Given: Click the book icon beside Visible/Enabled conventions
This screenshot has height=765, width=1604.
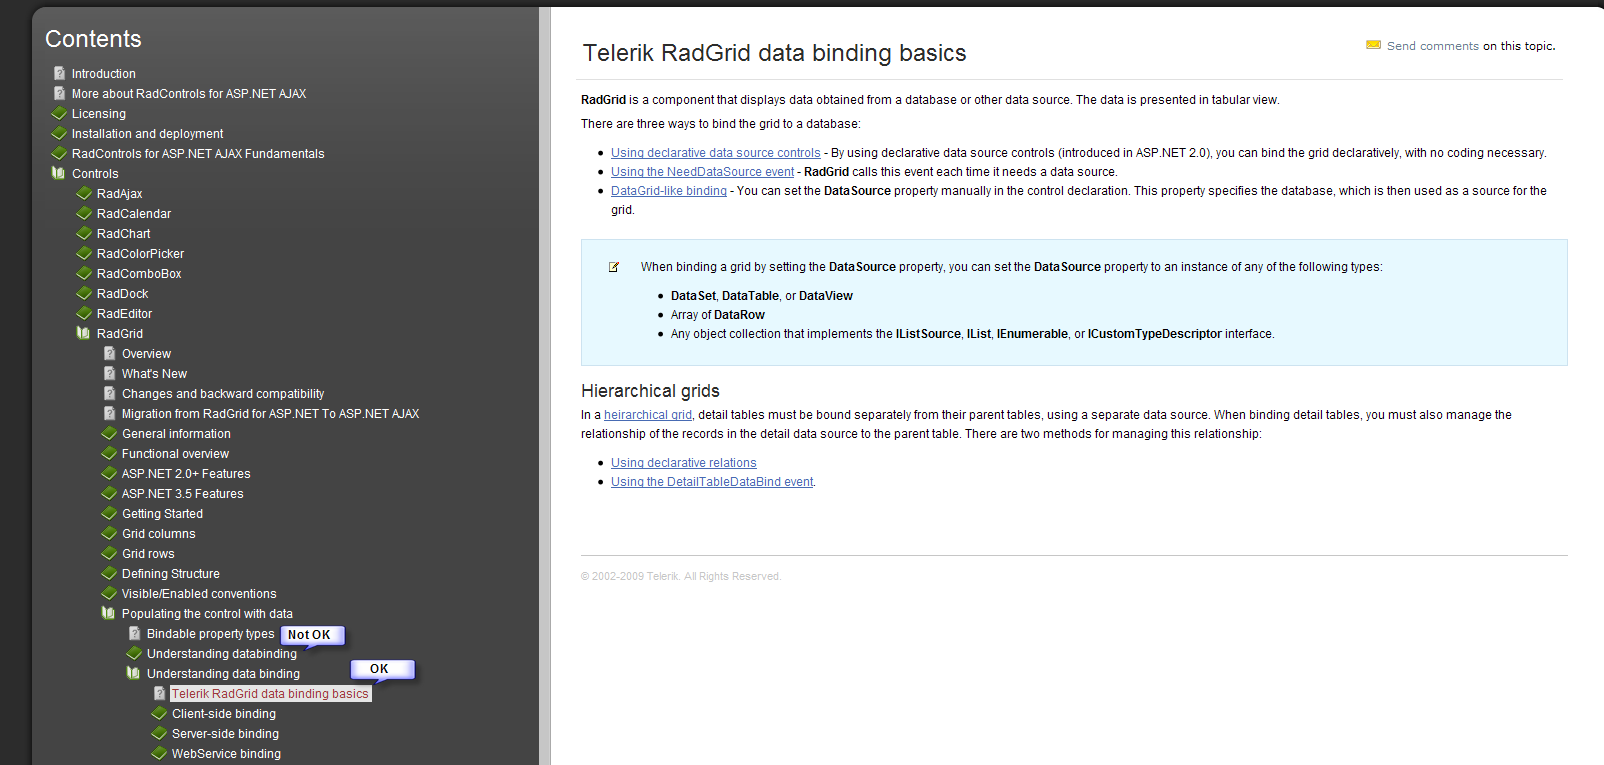Looking at the screenshot, I should 109,593.
